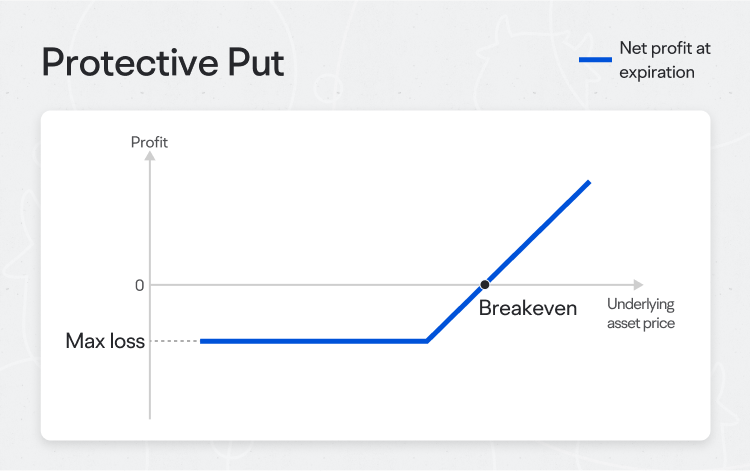Viewport: 750px width, 471px height.
Task: Click the kink where the blue line turns upward
Action: pos(427,341)
